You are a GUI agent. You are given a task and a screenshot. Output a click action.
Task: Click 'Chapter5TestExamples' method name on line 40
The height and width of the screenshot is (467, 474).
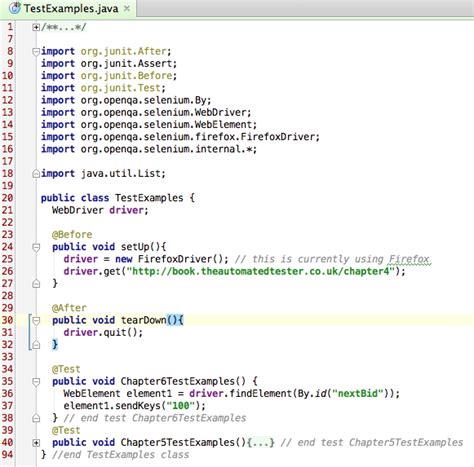(x=177, y=443)
